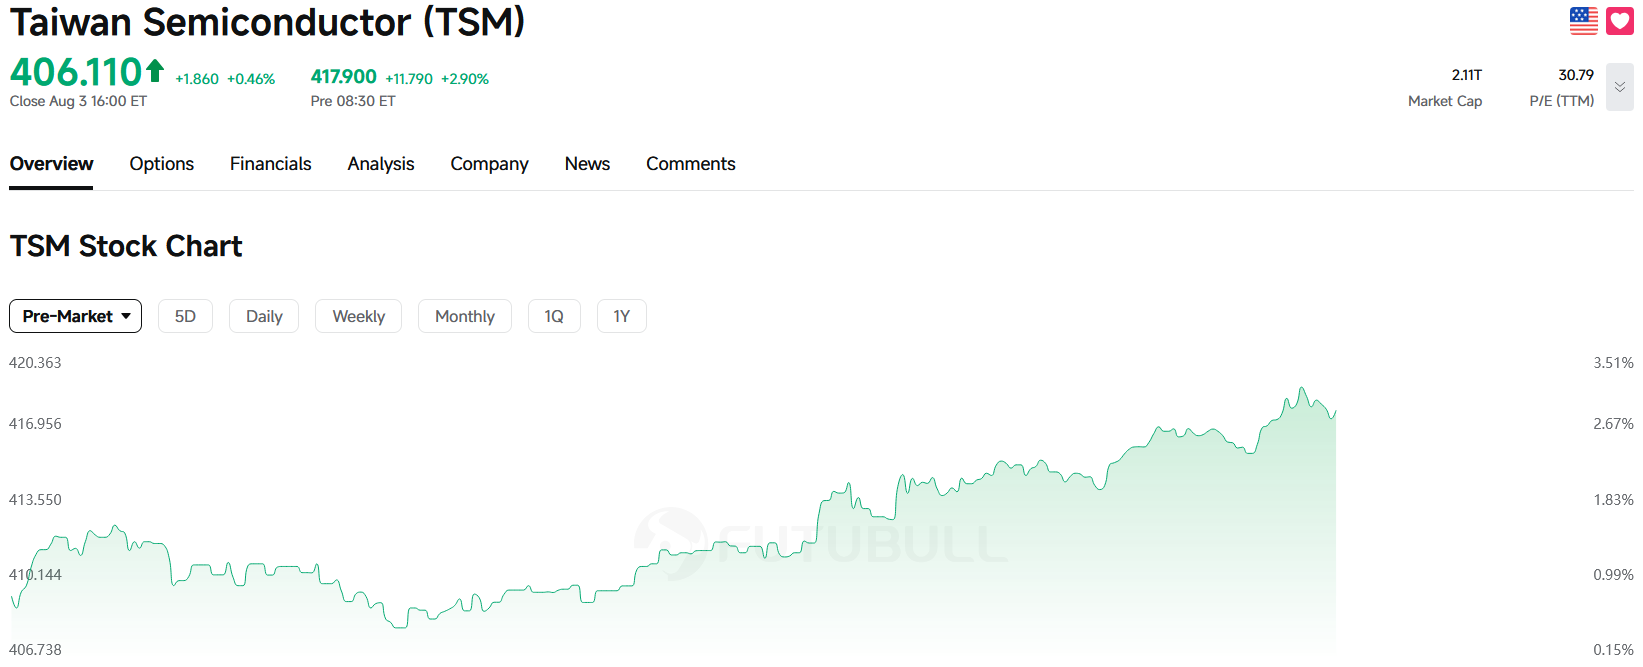Switch to the Options tab
Screen dimensions: 1643x667
[x=162, y=164]
